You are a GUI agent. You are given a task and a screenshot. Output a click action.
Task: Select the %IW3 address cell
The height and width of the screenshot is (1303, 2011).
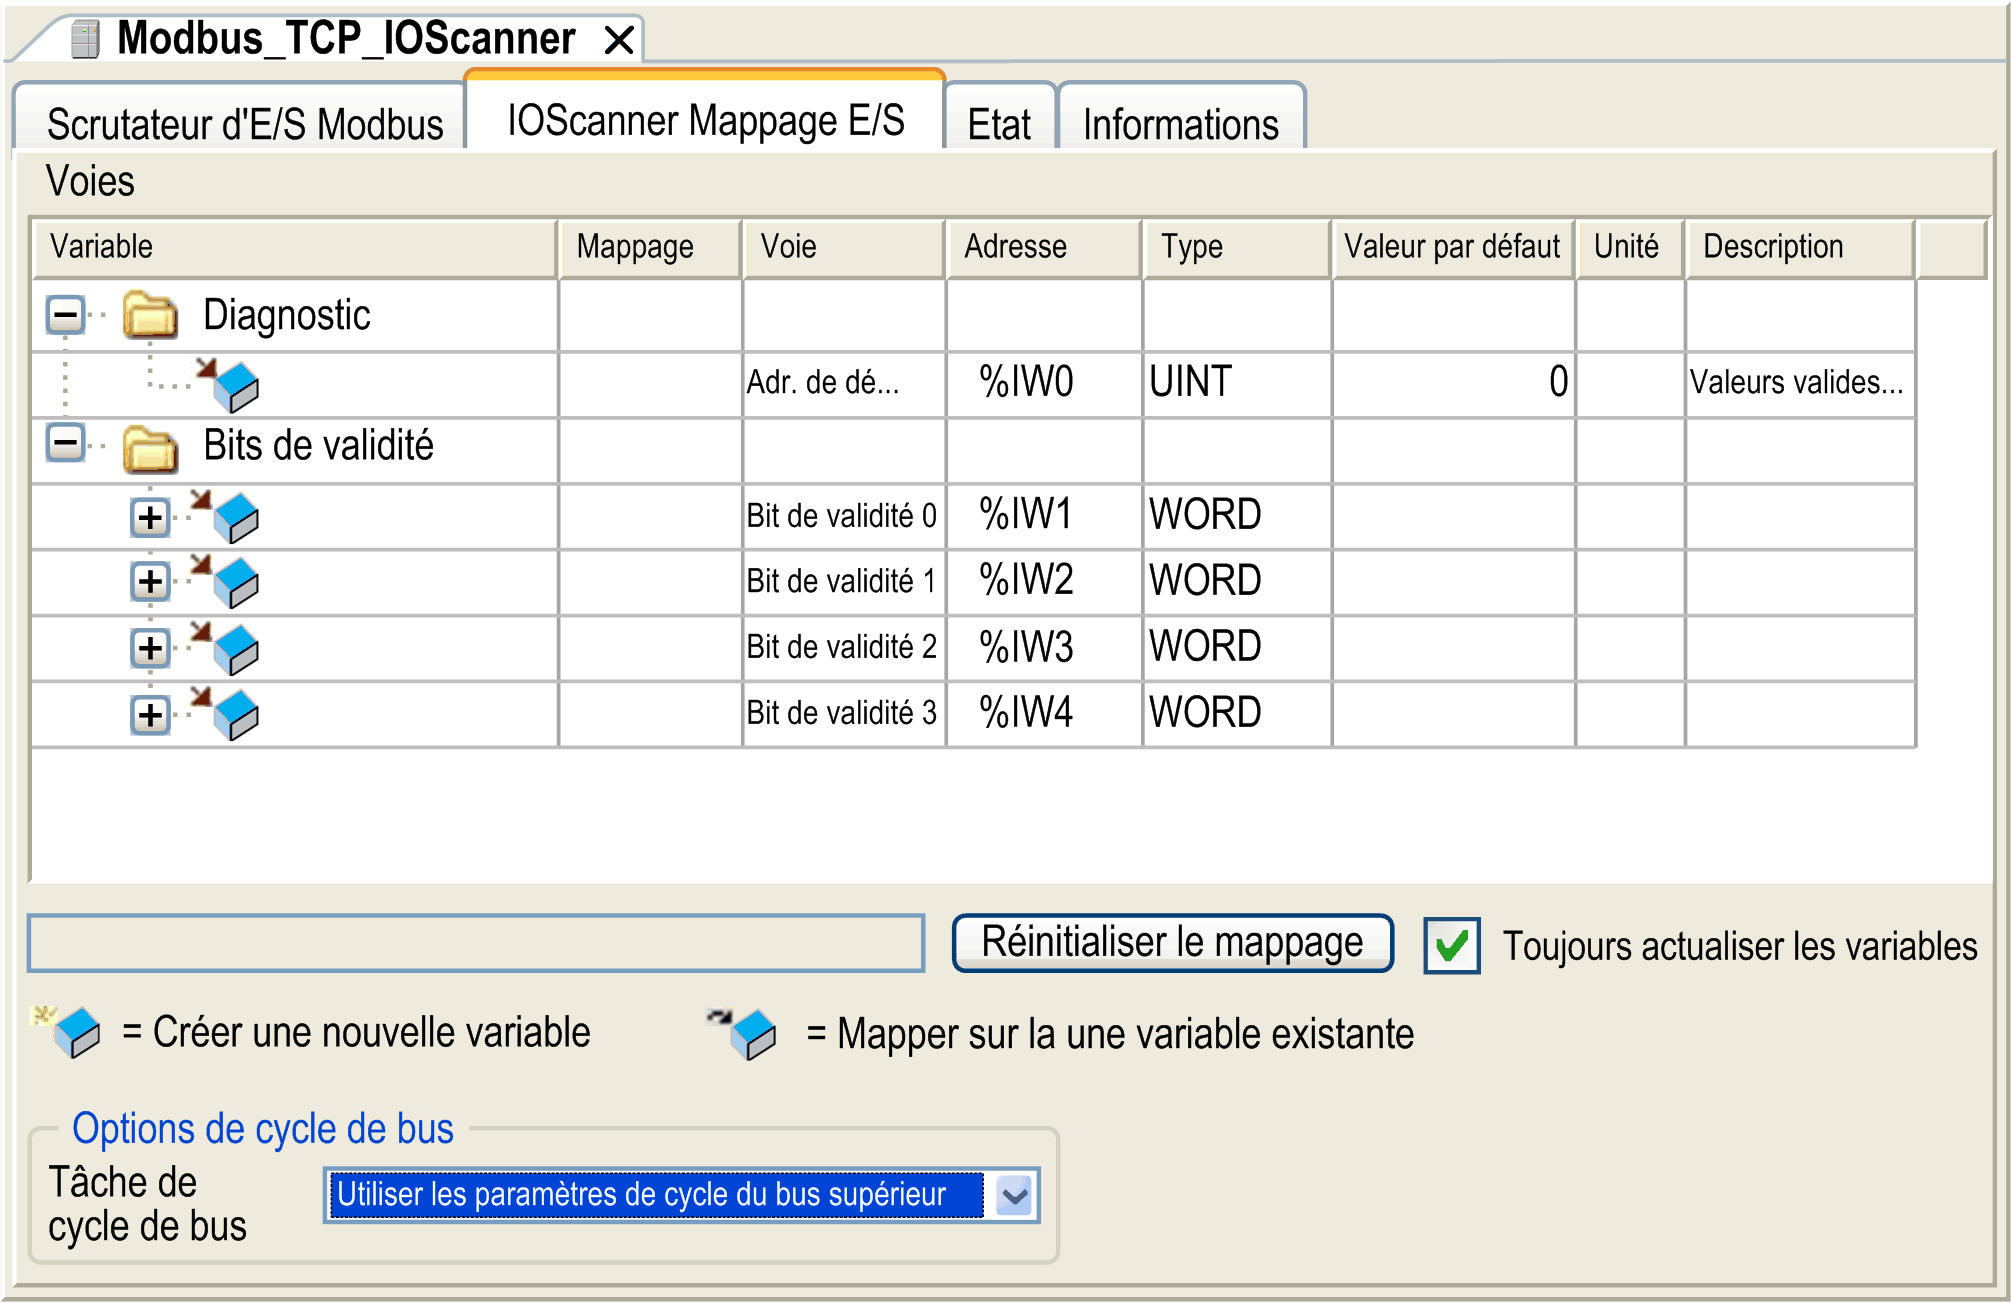click(1044, 648)
